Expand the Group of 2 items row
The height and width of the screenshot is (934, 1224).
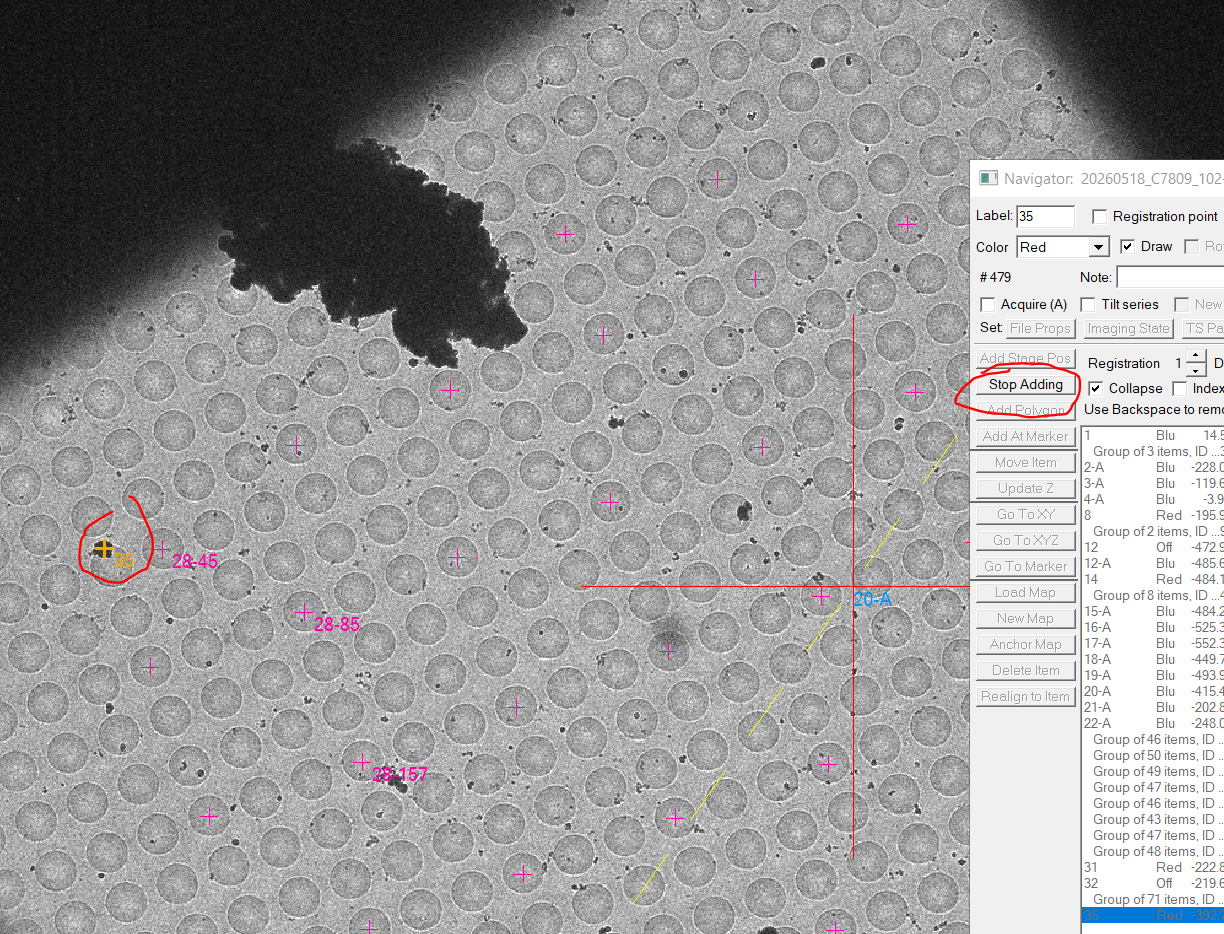coord(1153,531)
